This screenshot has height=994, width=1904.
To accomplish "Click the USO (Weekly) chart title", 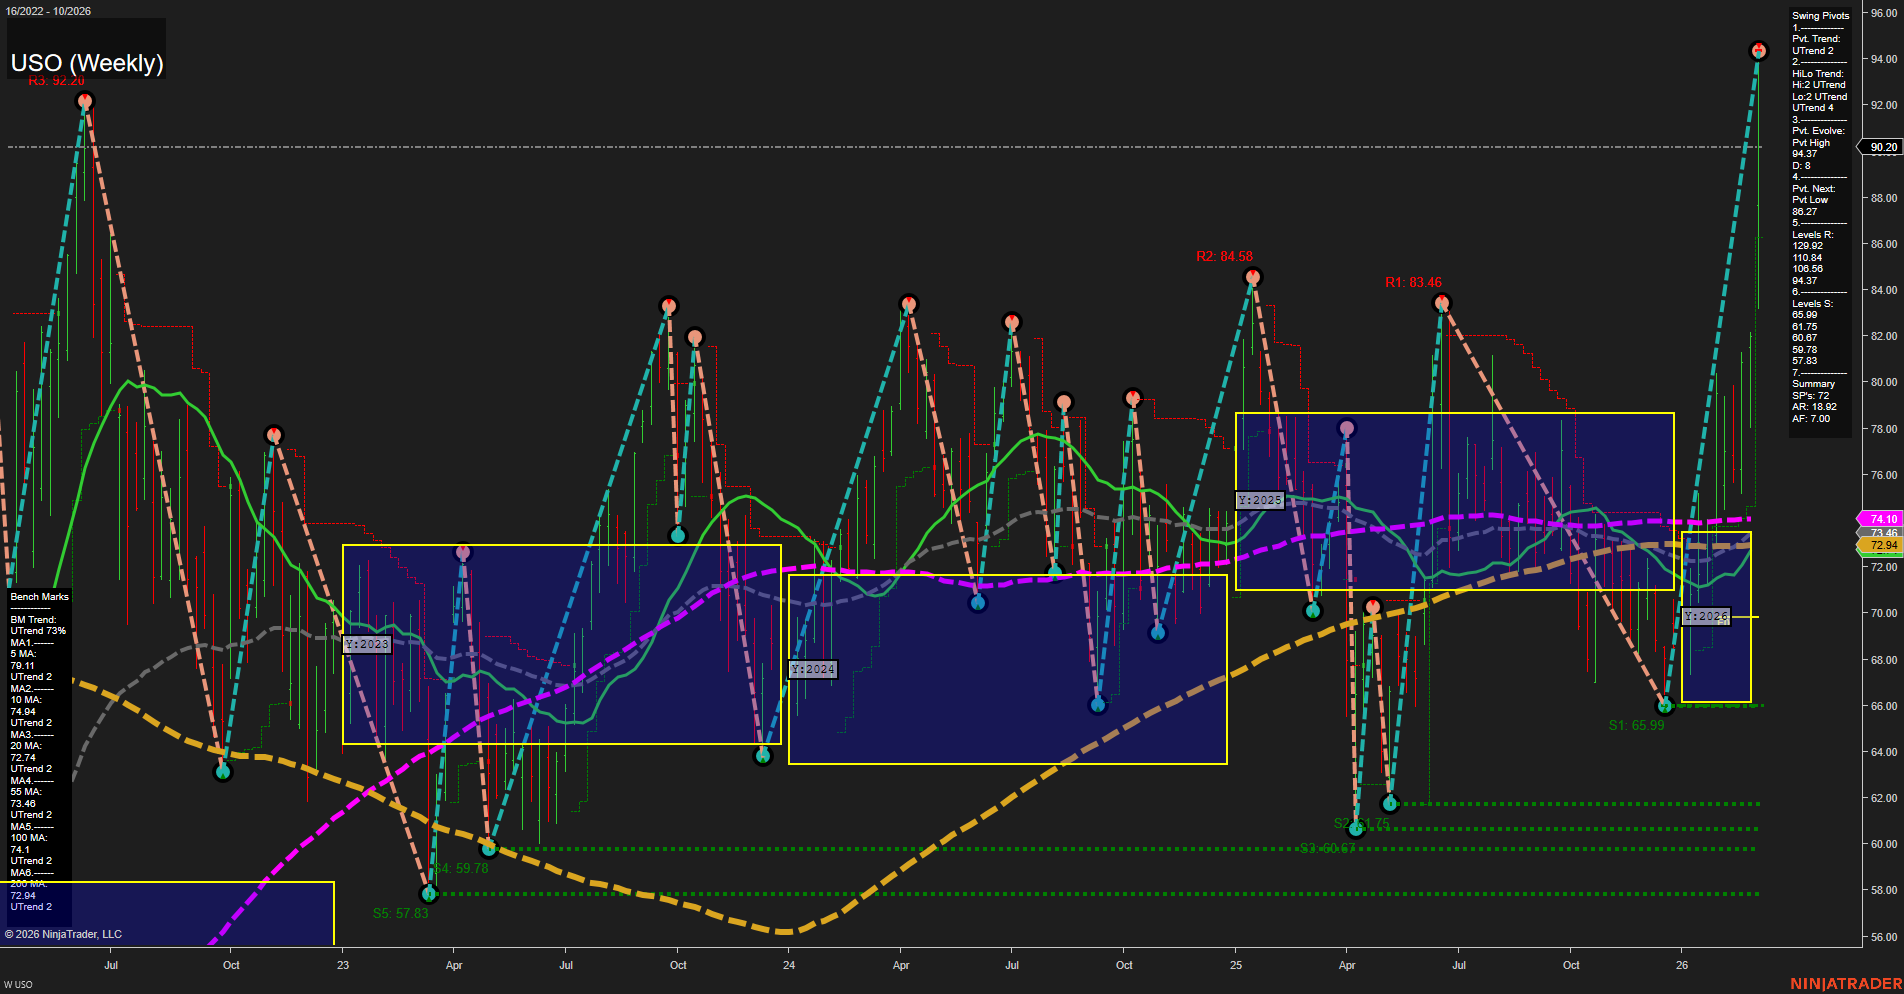I will point(87,62).
